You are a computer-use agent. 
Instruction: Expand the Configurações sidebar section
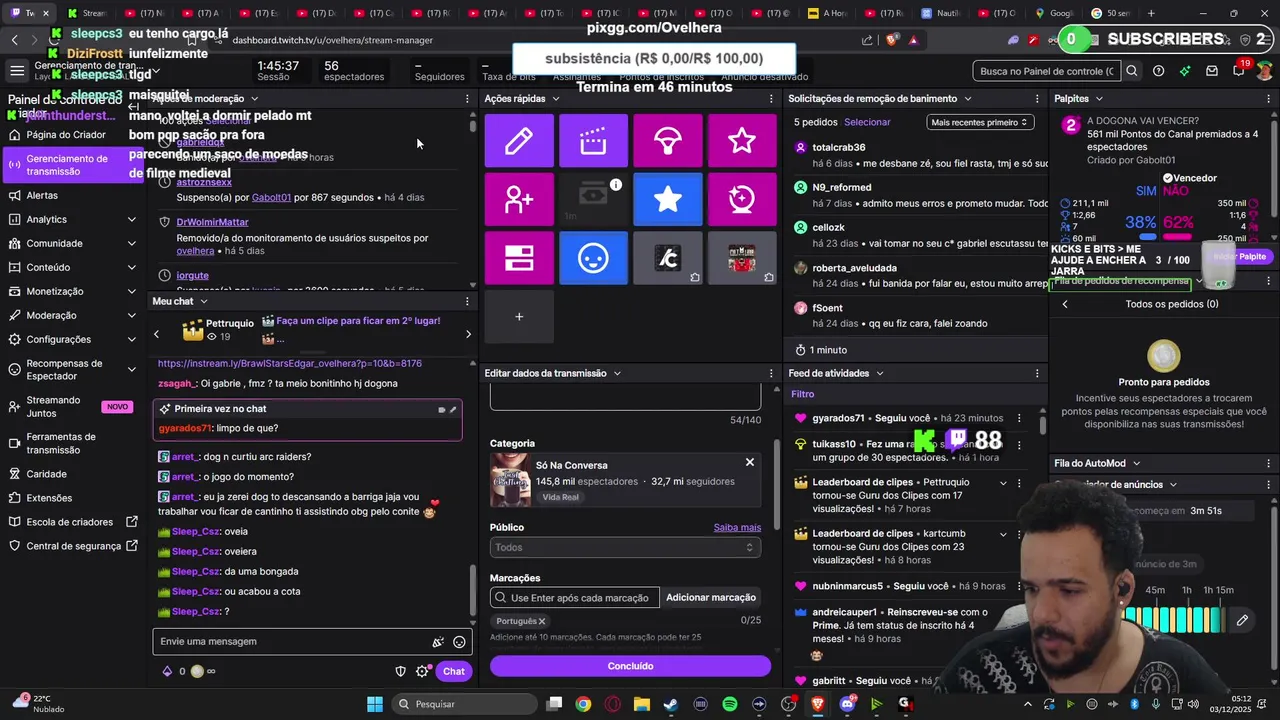click(x=131, y=339)
